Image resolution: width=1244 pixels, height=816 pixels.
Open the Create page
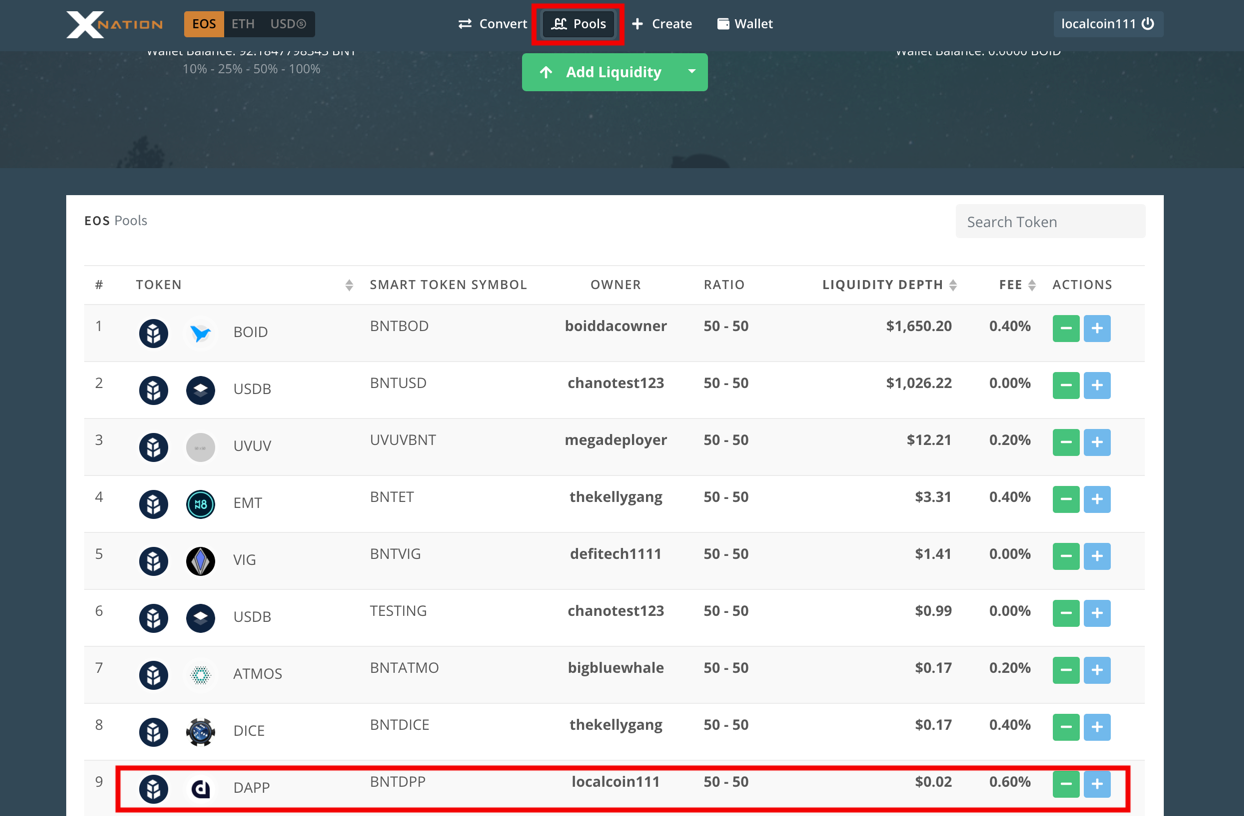click(x=662, y=24)
